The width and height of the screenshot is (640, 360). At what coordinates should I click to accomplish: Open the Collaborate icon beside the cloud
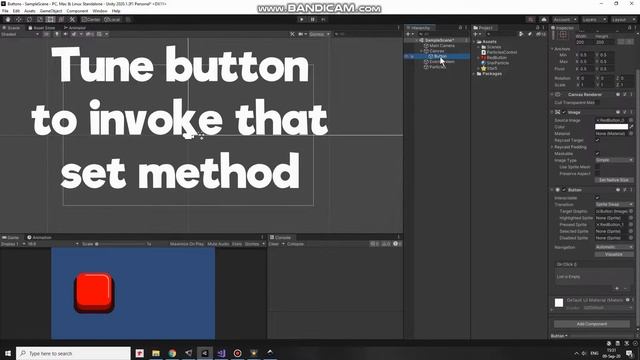pos(530,20)
